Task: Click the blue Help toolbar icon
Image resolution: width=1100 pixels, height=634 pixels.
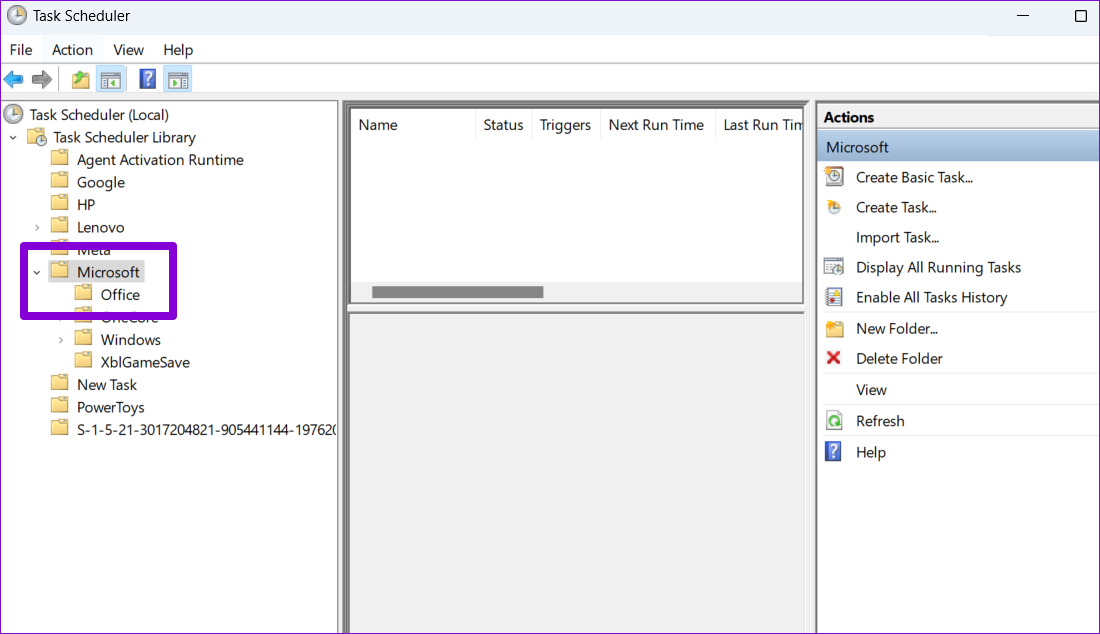Action: tap(147, 79)
